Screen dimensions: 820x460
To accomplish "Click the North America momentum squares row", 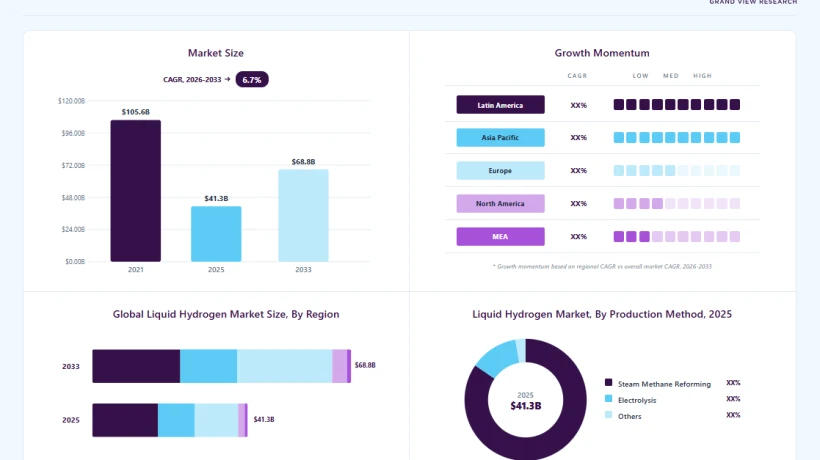I will [x=677, y=203].
